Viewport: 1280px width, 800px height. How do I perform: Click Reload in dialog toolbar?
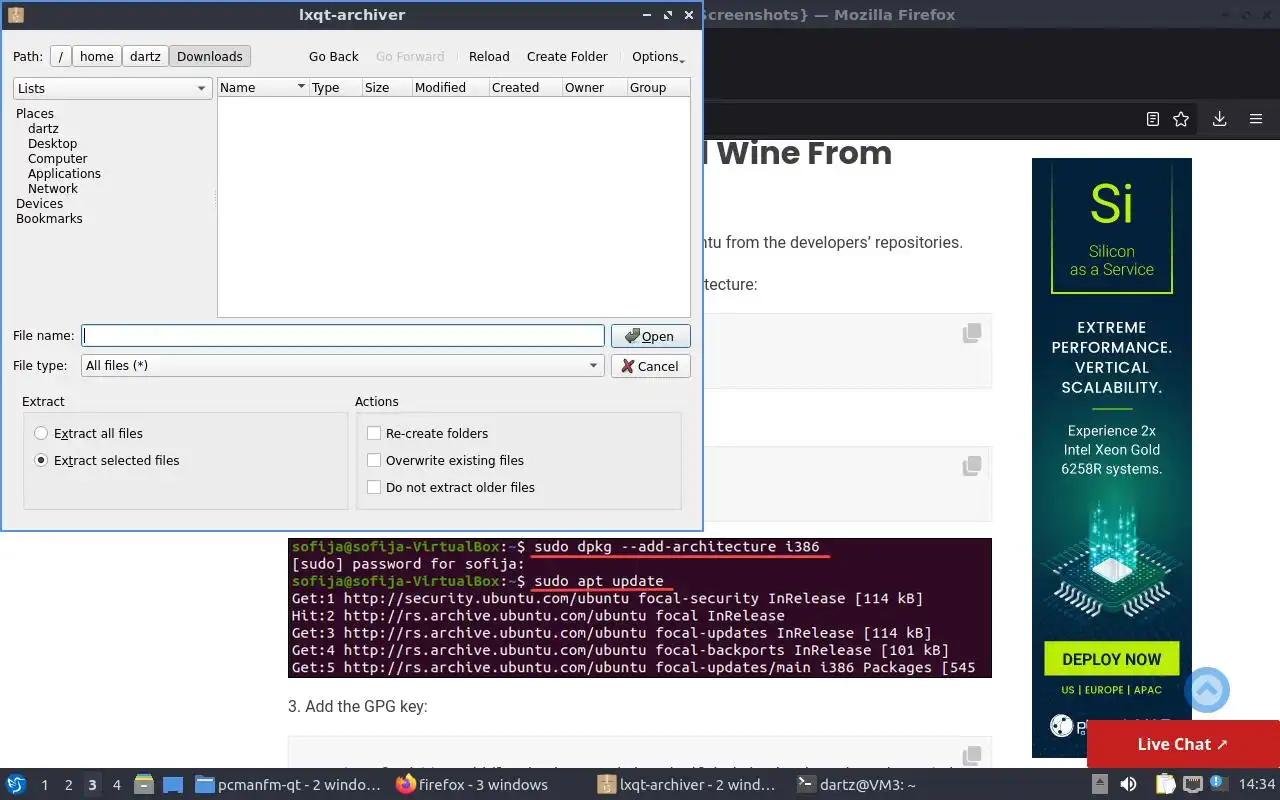[489, 57]
